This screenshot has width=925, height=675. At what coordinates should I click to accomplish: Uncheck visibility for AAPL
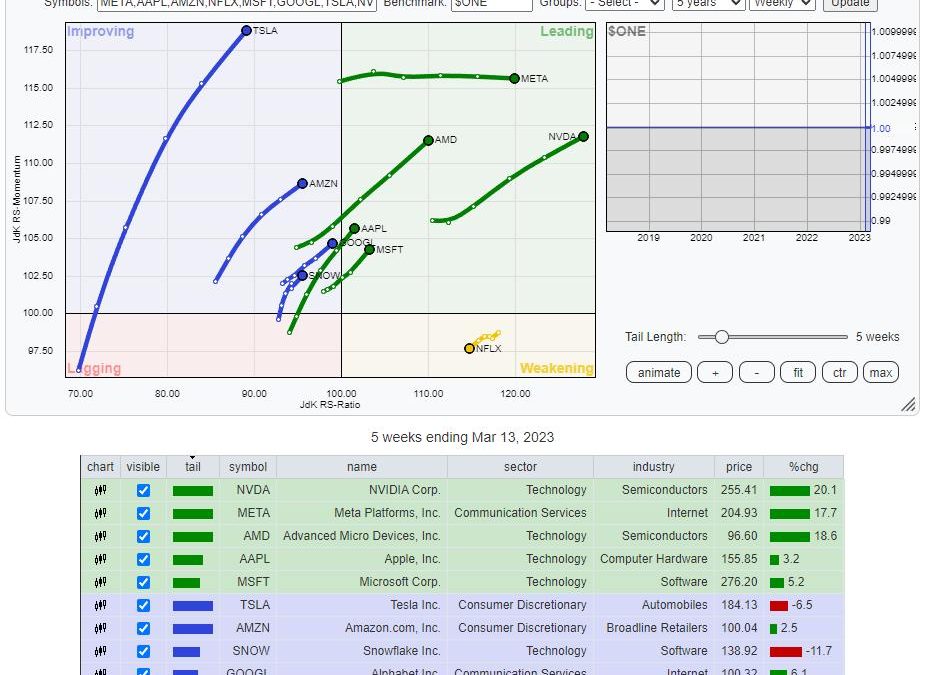(143, 559)
